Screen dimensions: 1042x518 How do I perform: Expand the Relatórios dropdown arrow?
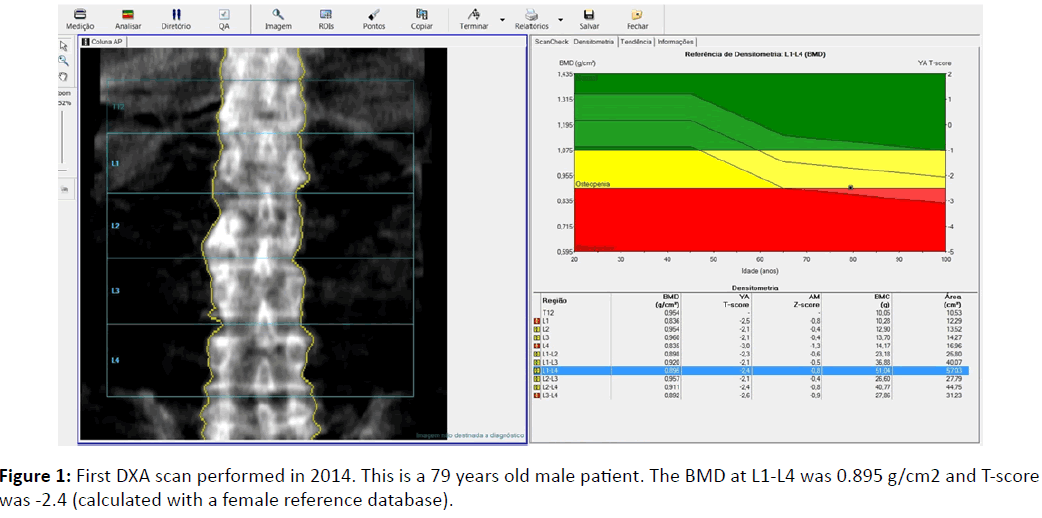tap(560, 19)
